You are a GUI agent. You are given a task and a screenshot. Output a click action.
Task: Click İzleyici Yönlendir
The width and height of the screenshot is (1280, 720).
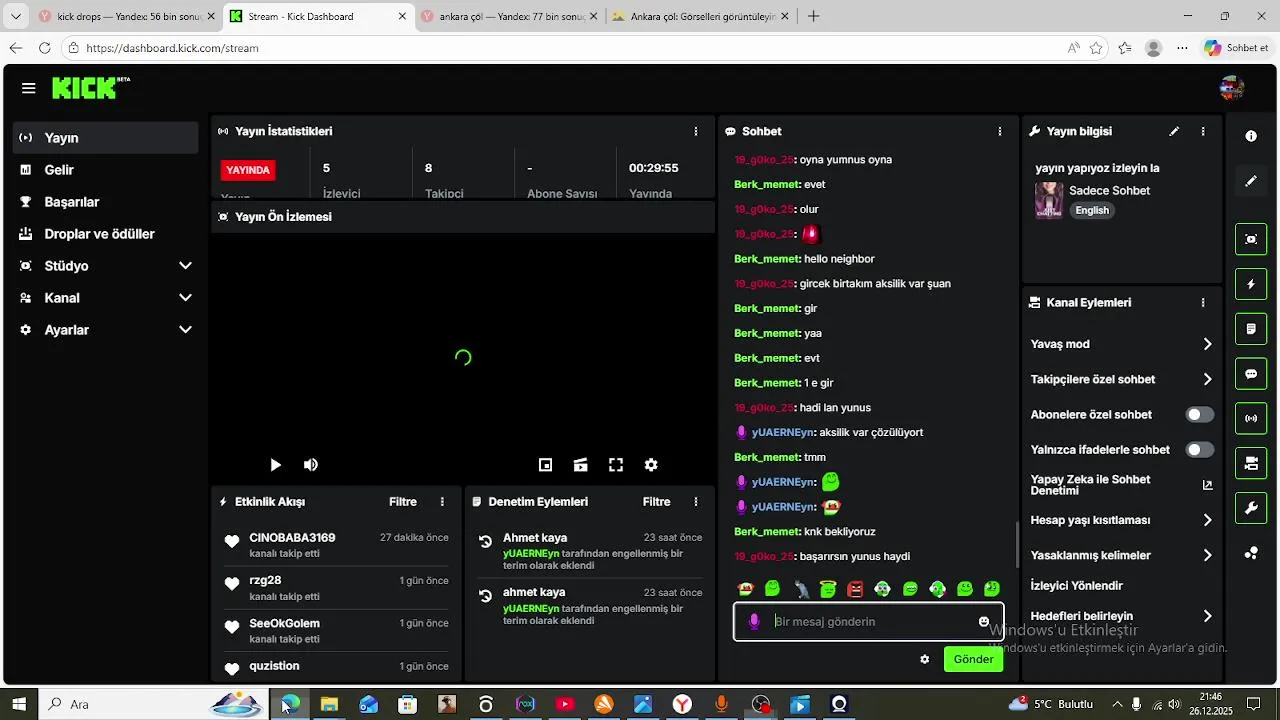(x=1077, y=586)
